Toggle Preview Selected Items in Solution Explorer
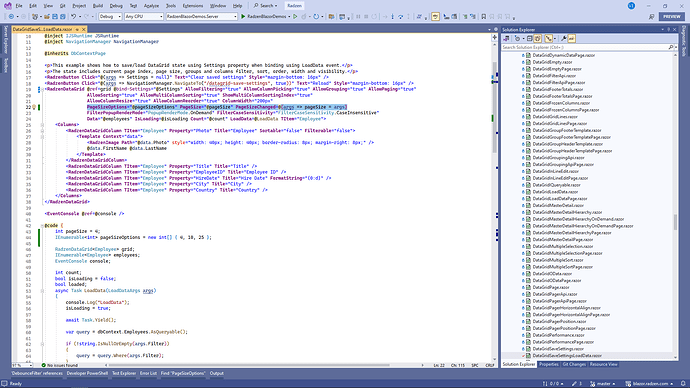 coord(571,39)
